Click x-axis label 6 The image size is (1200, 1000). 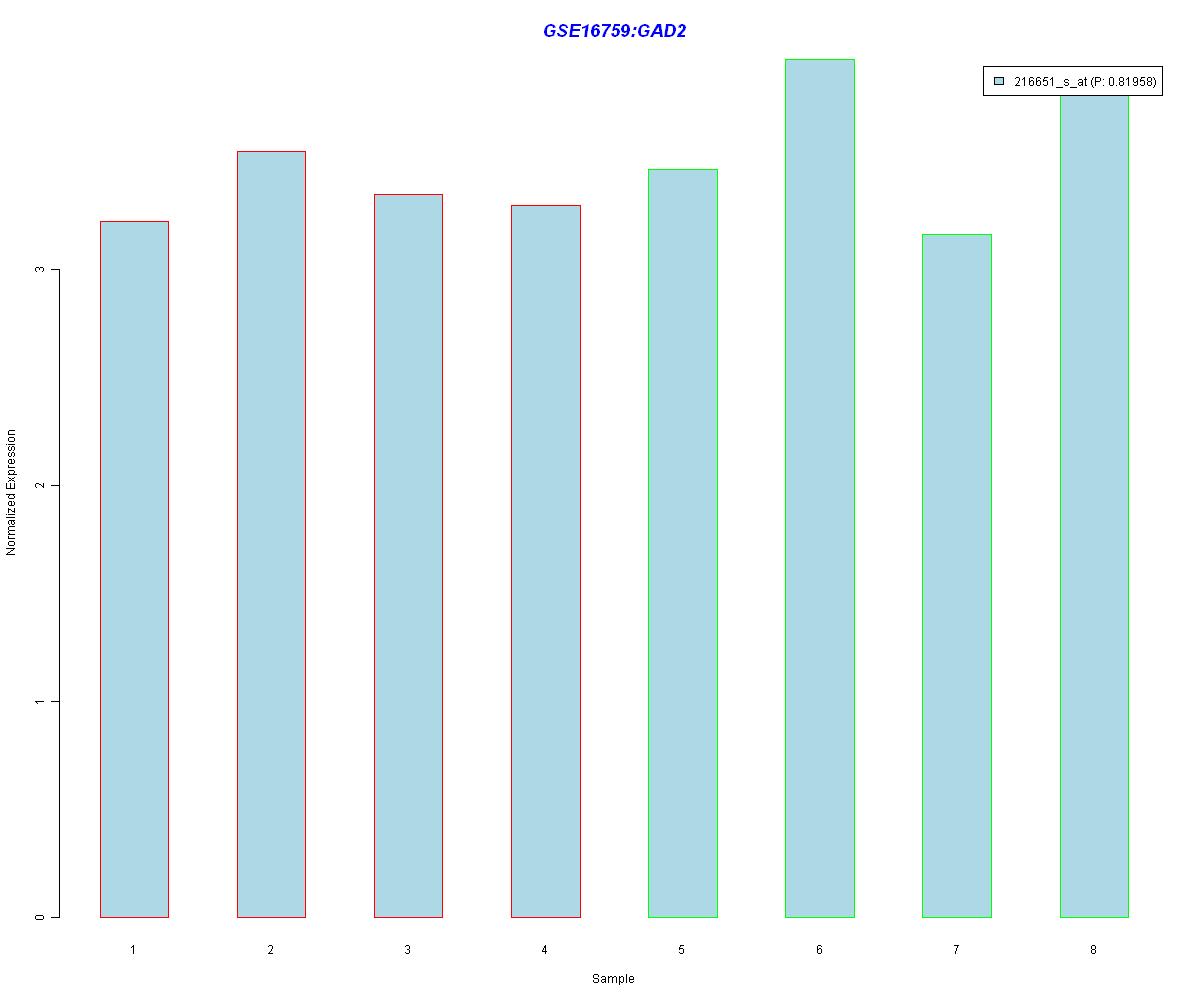point(819,949)
